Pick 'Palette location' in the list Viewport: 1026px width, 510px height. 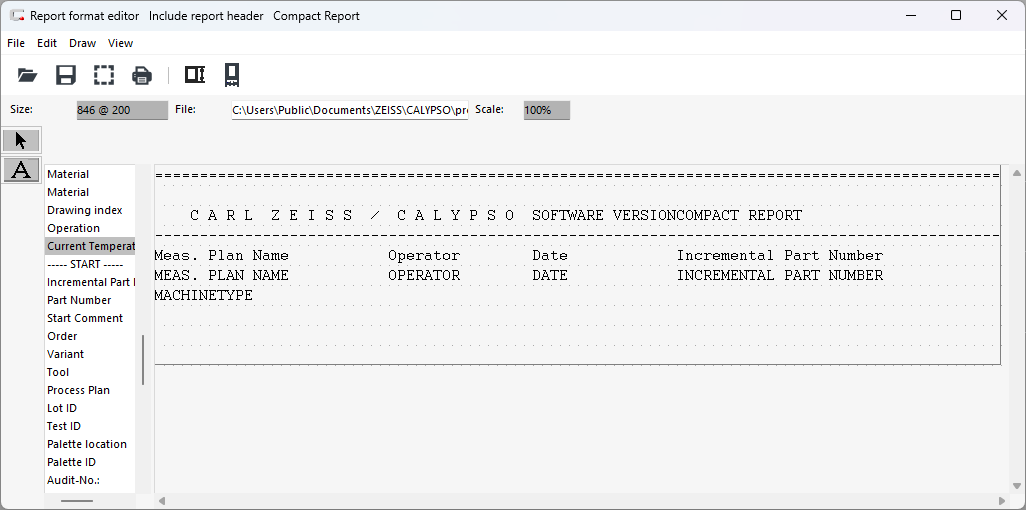pos(87,444)
